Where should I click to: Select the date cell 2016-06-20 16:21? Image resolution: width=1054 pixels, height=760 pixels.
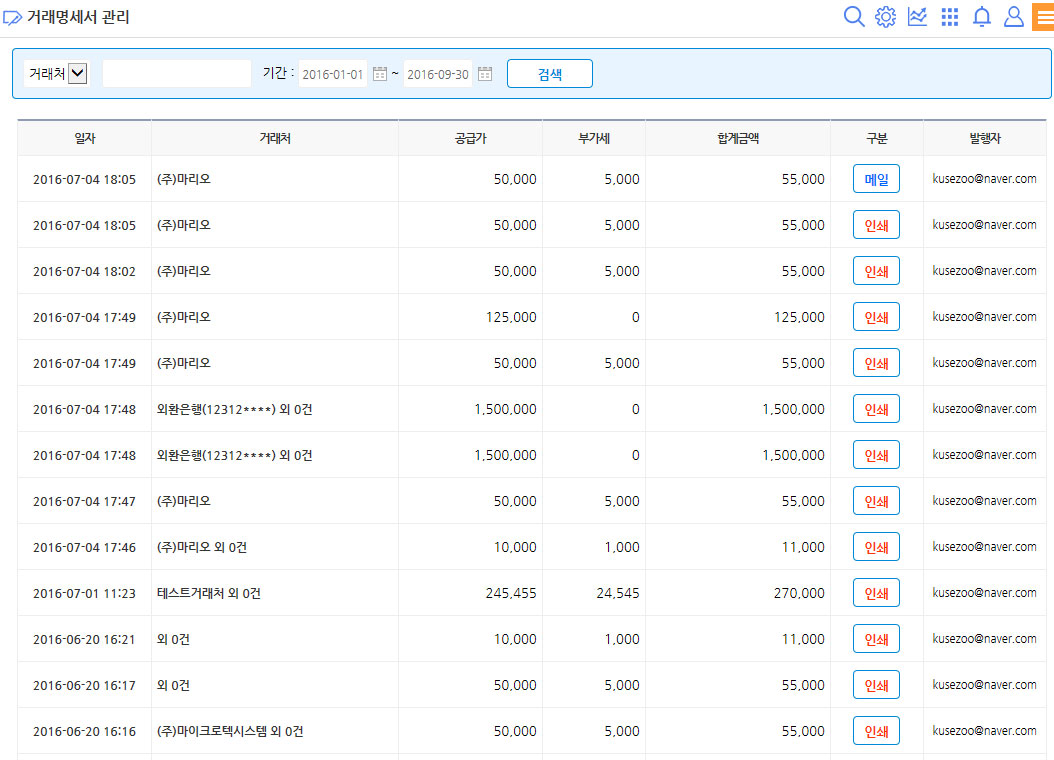(x=84, y=640)
